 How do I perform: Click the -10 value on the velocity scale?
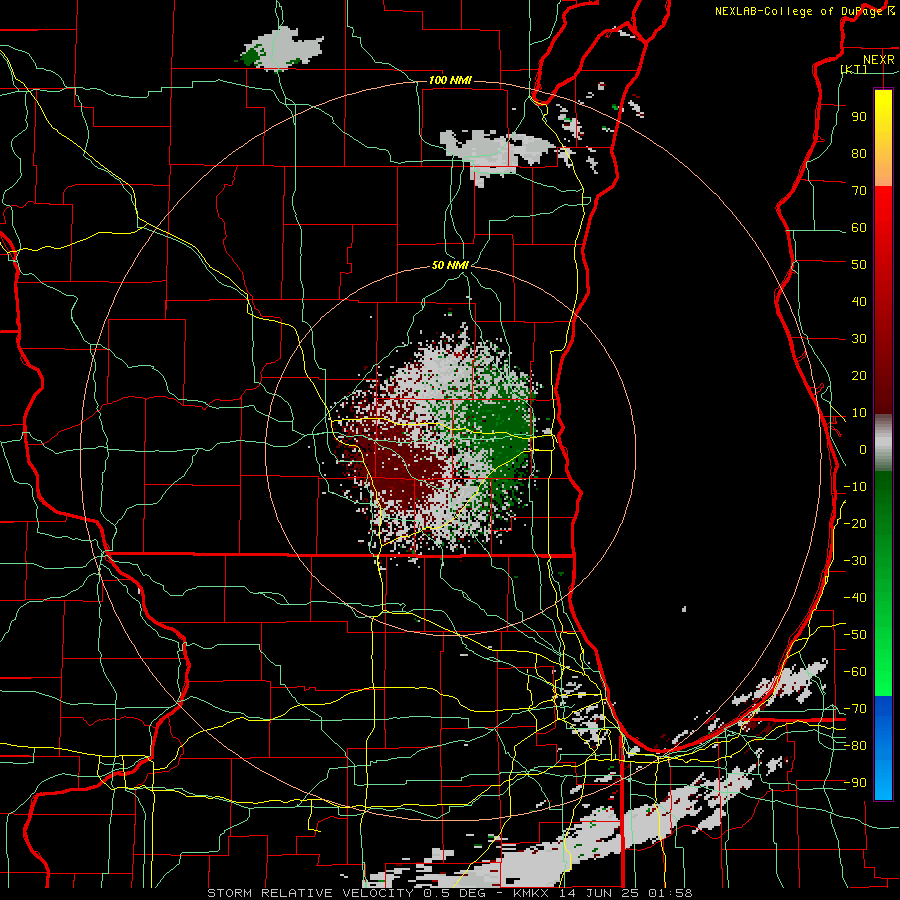855,487
